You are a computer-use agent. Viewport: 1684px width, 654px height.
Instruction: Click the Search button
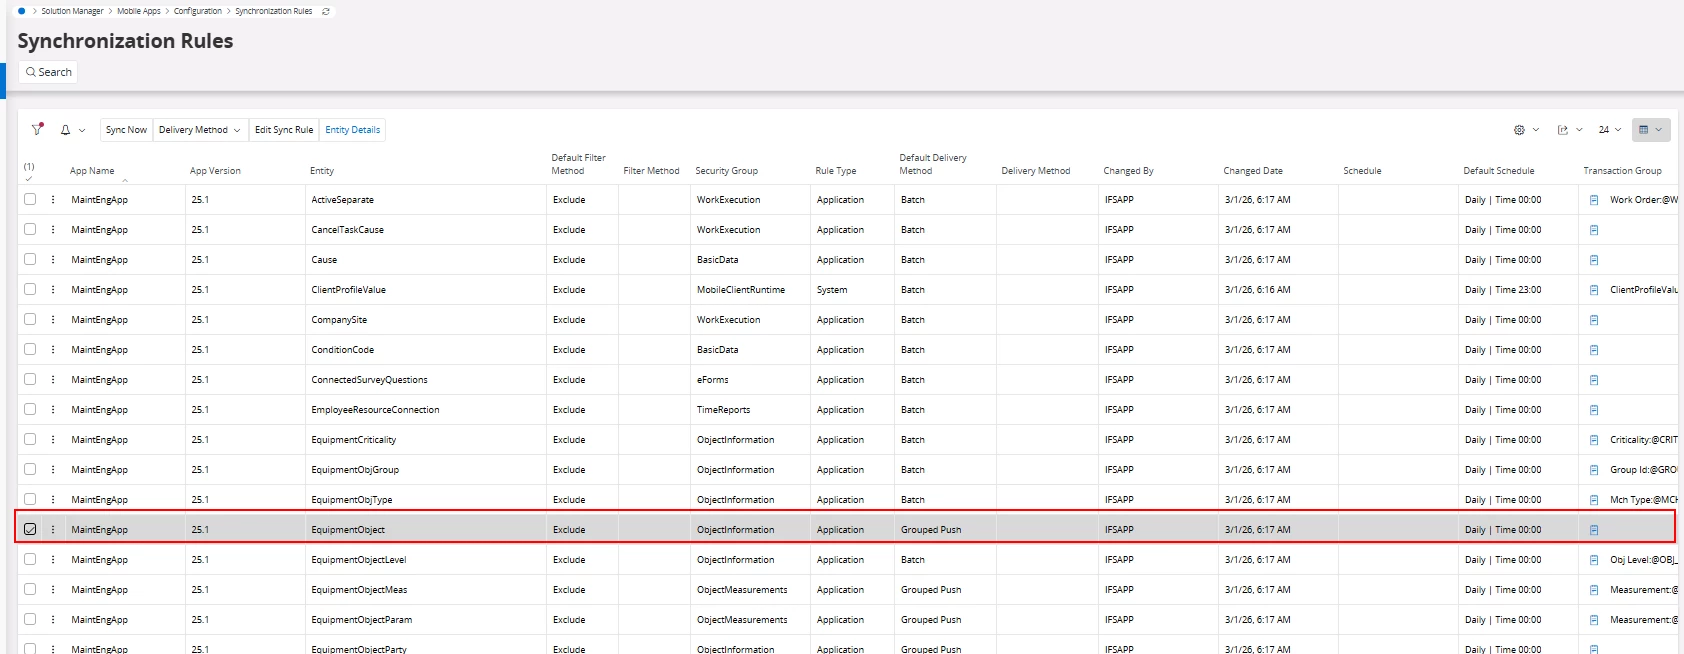[49, 72]
